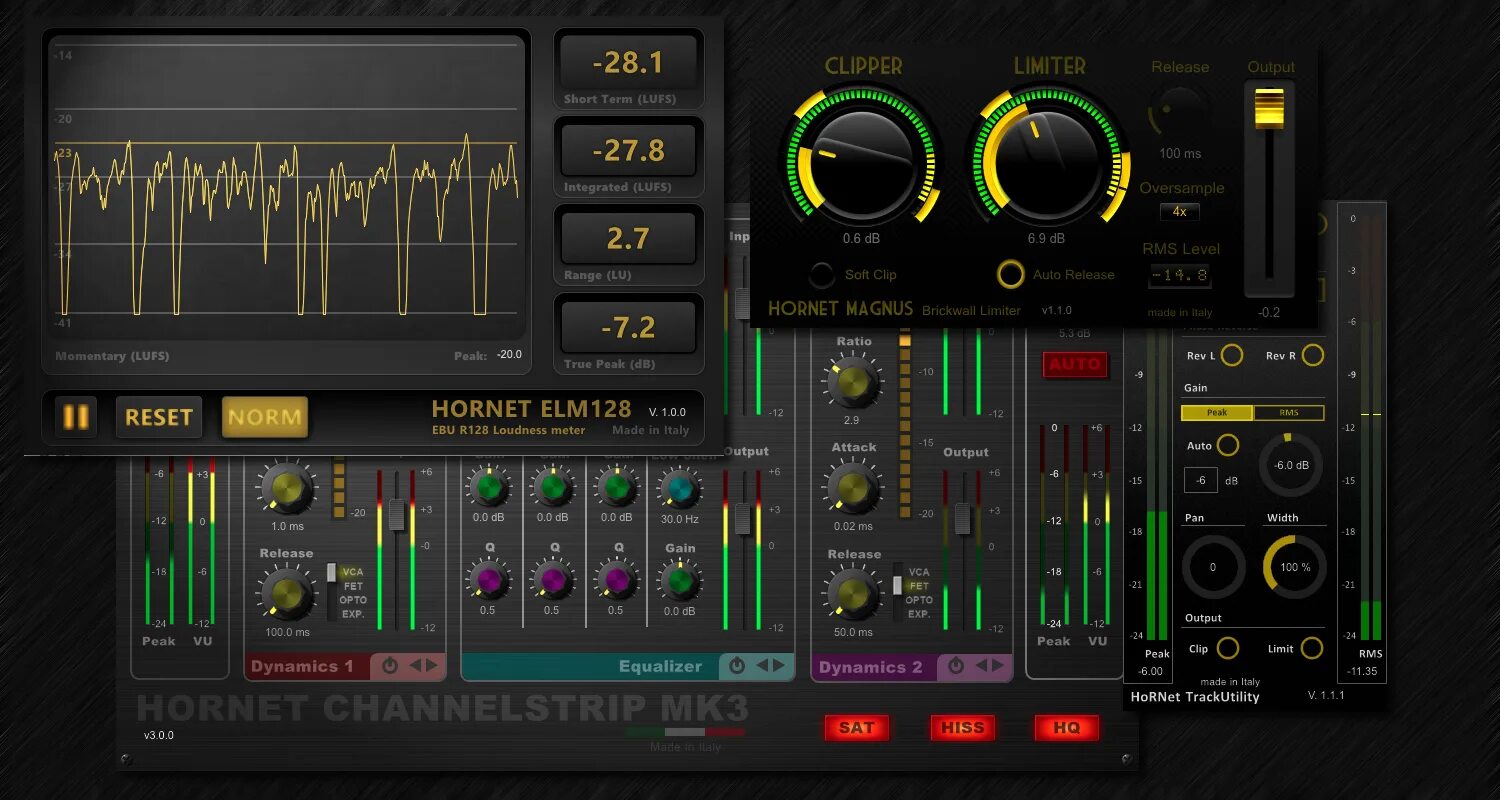This screenshot has height=800, width=1500.
Task: Click the third green EQ gain knob
Action: 617,488
